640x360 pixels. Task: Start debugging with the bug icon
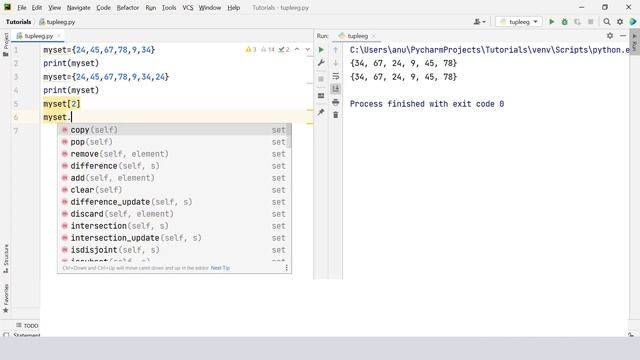564,22
